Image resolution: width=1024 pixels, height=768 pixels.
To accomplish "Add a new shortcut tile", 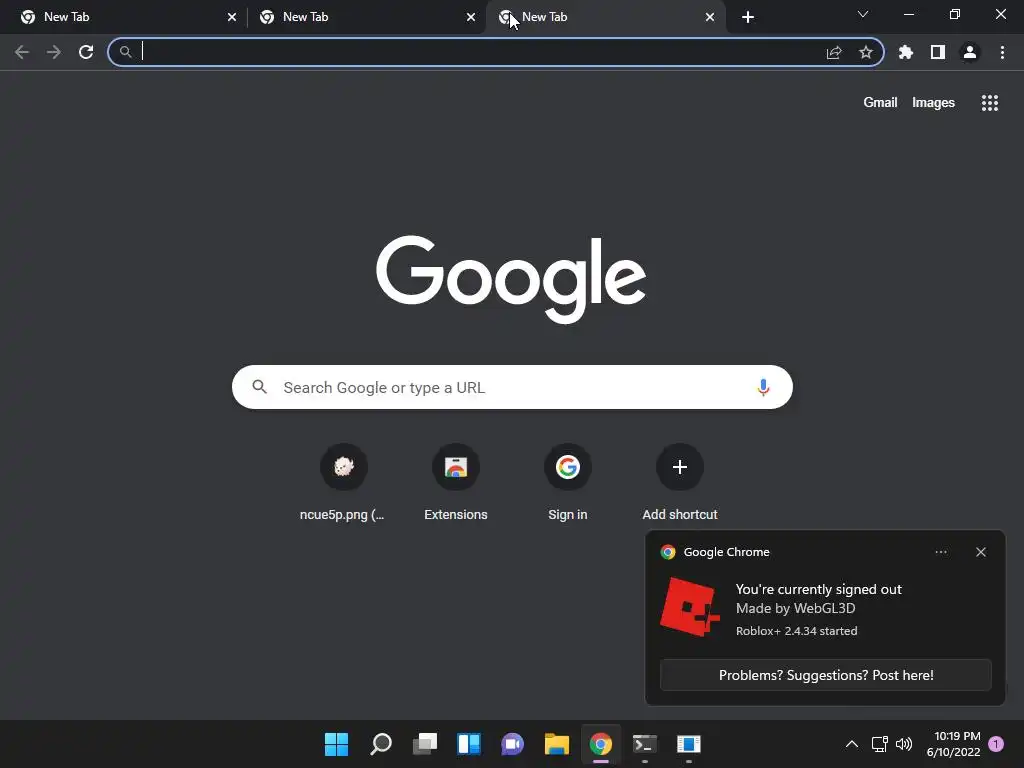I will [x=680, y=483].
